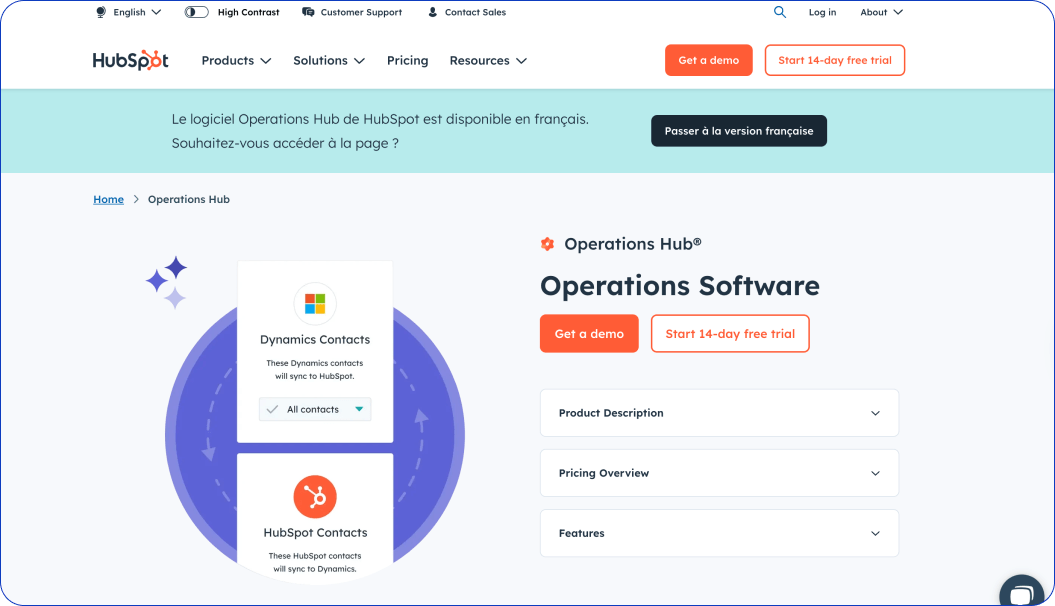Follow the Home breadcrumb link
This screenshot has height=606, width=1055.
click(108, 199)
